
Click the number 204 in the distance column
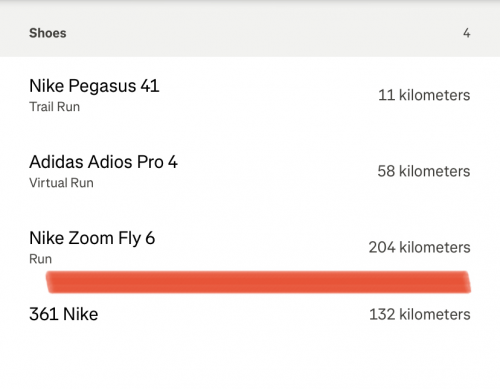[382, 247]
